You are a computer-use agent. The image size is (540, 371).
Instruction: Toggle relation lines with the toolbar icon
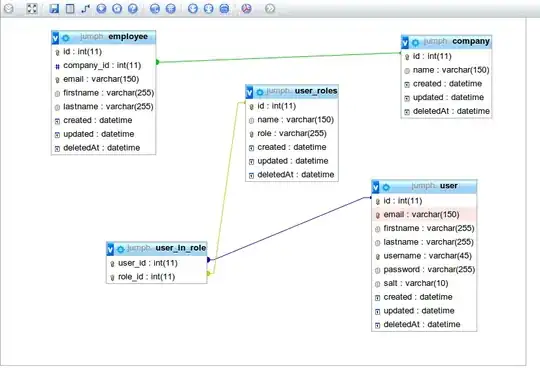(x=224, y=9)
